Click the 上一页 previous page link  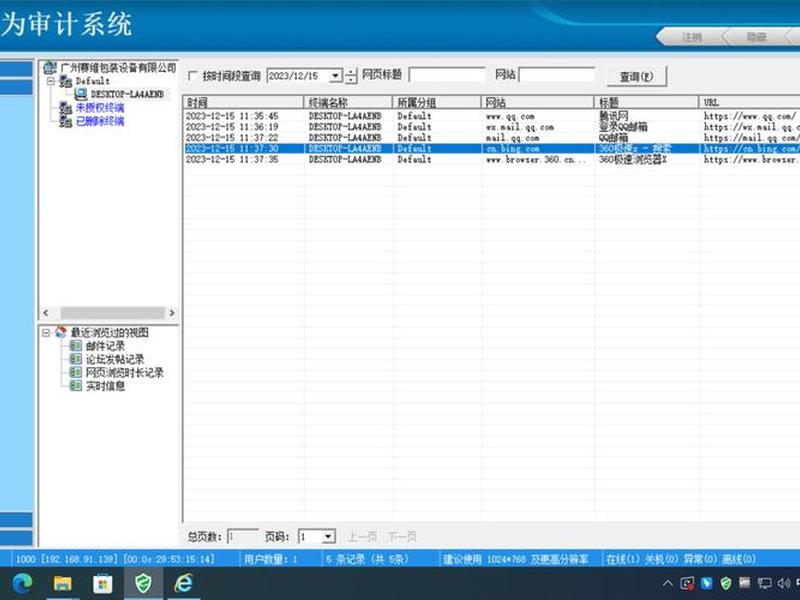point(362,537)
